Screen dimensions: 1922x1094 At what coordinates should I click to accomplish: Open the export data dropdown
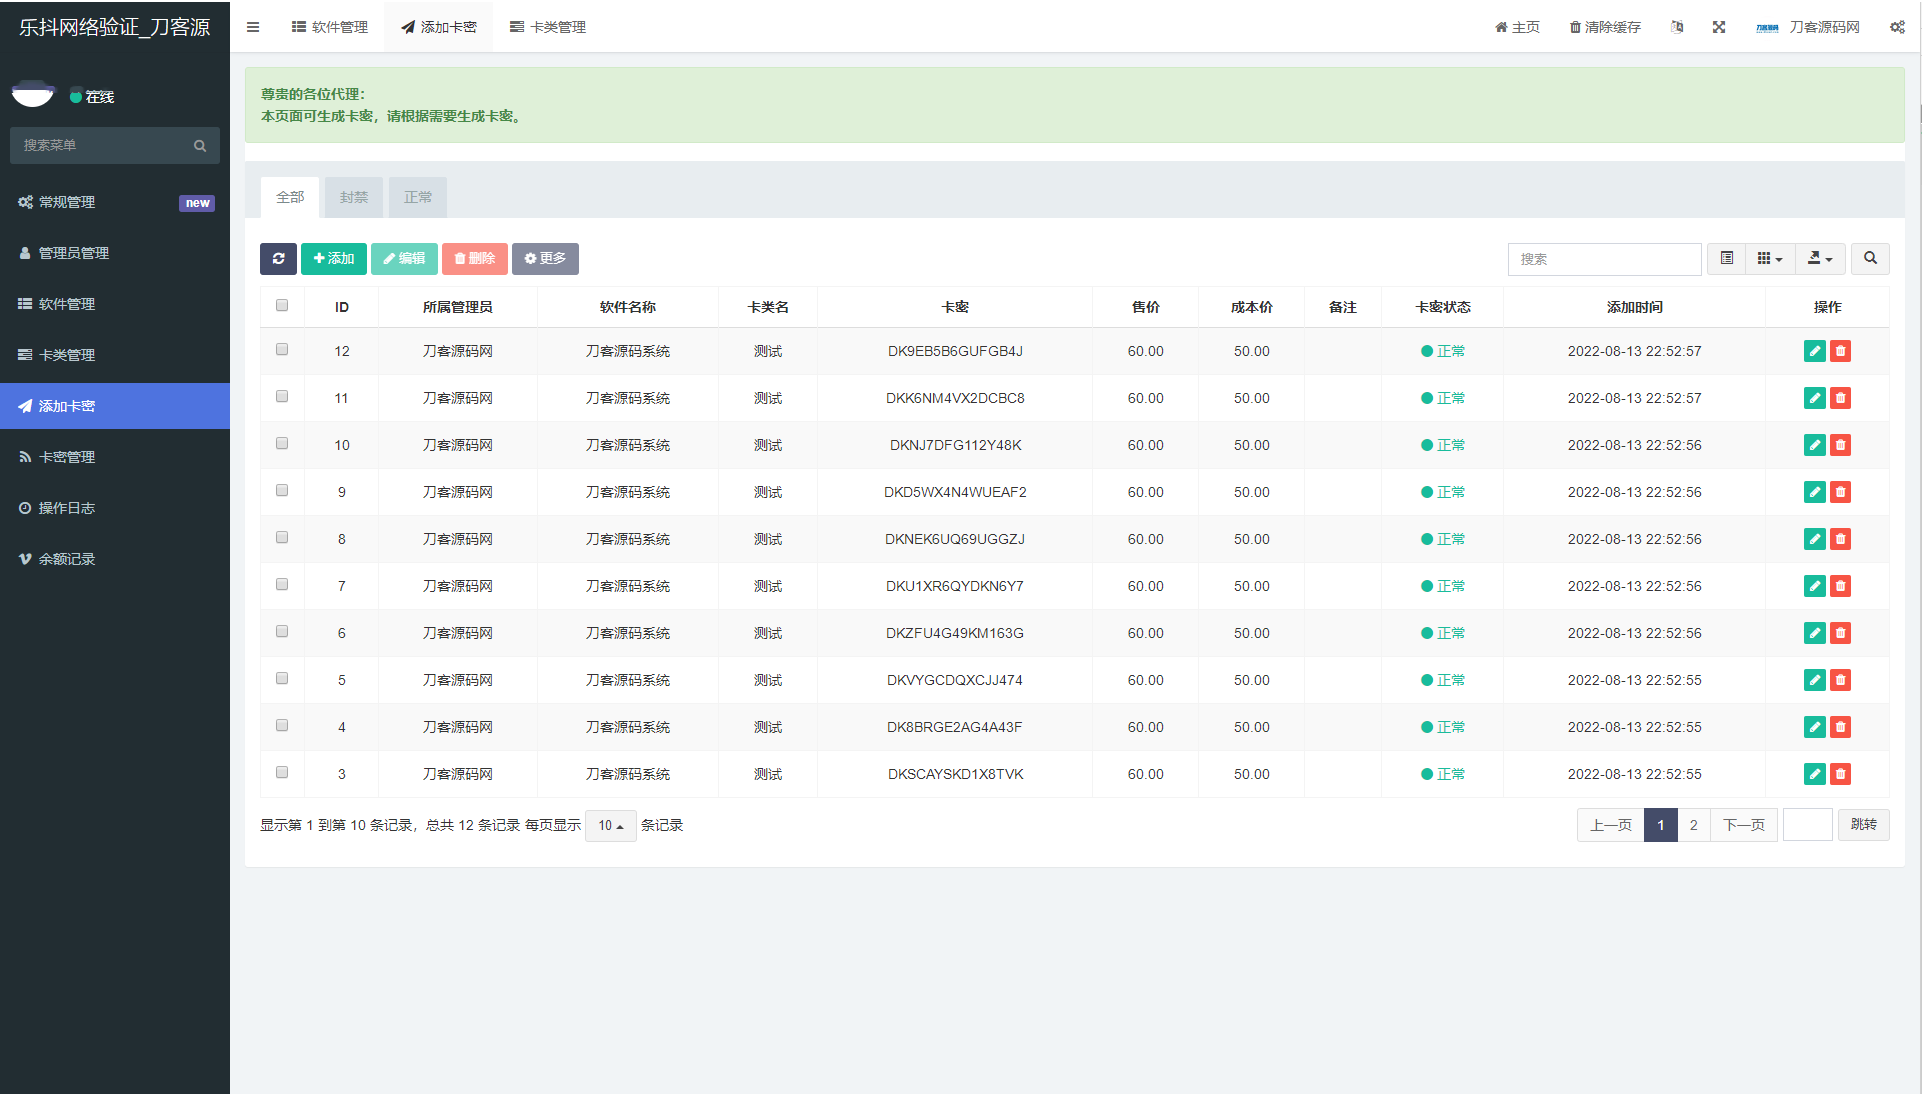pos(1820,259)
